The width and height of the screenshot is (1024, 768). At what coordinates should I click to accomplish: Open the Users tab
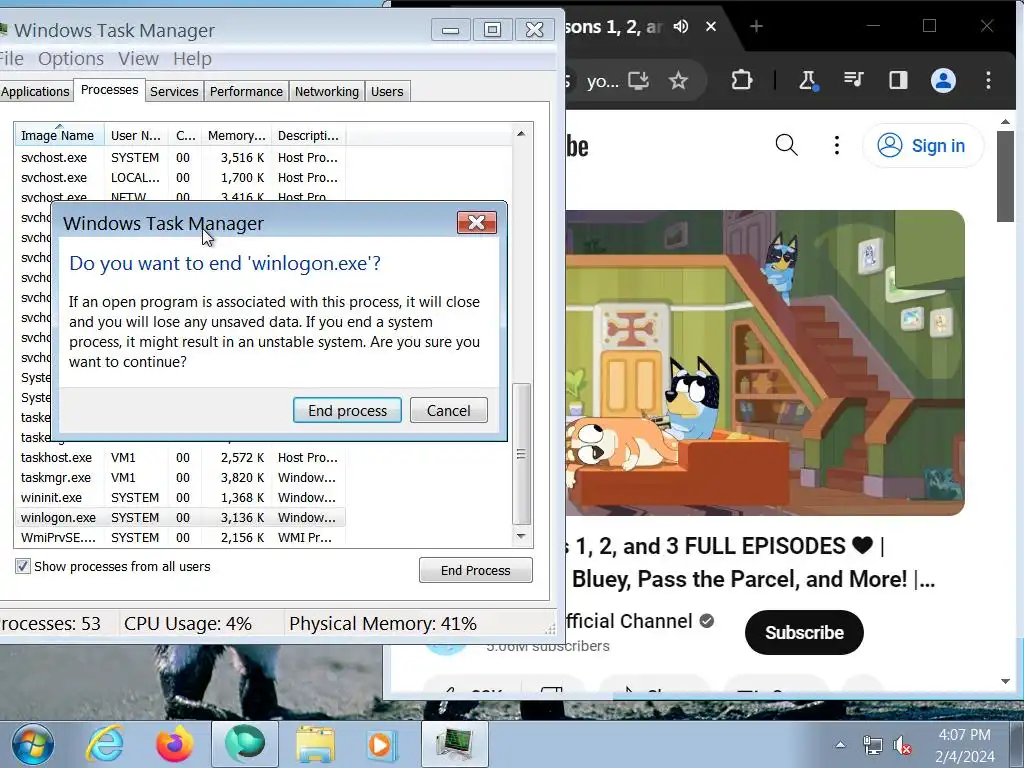(387, 91)
